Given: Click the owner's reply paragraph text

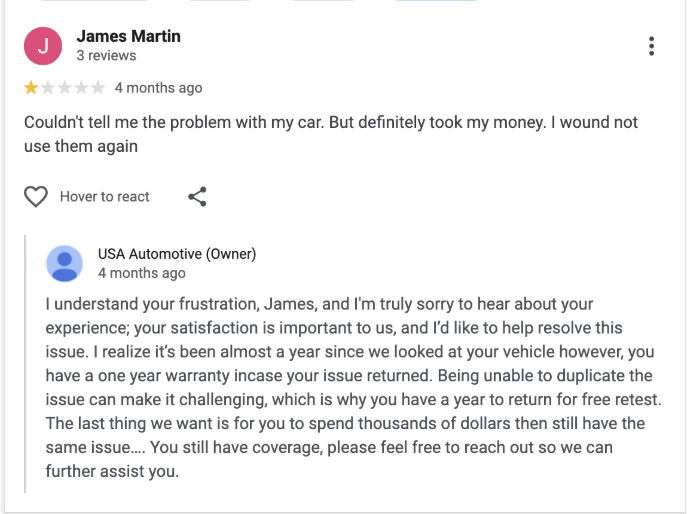Looking at the screenshot, I should coord(353,387).
